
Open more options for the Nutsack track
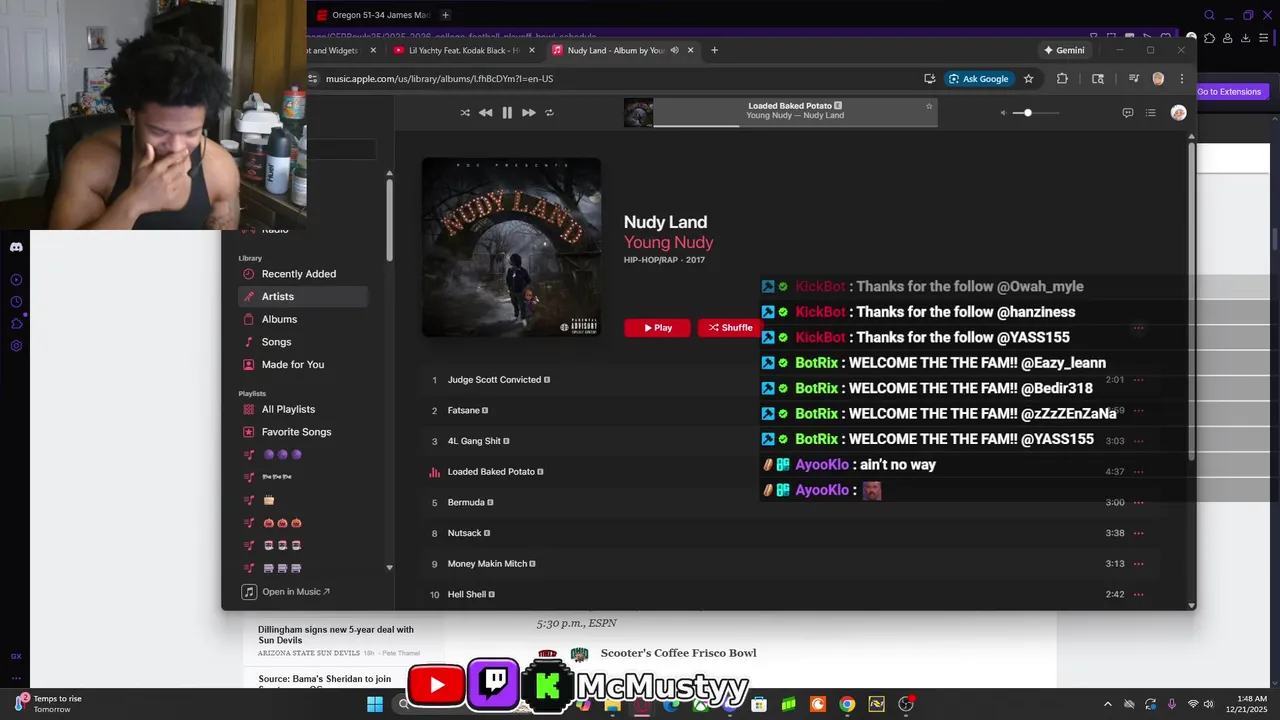pyautogui.click(x=1138, y=533)
